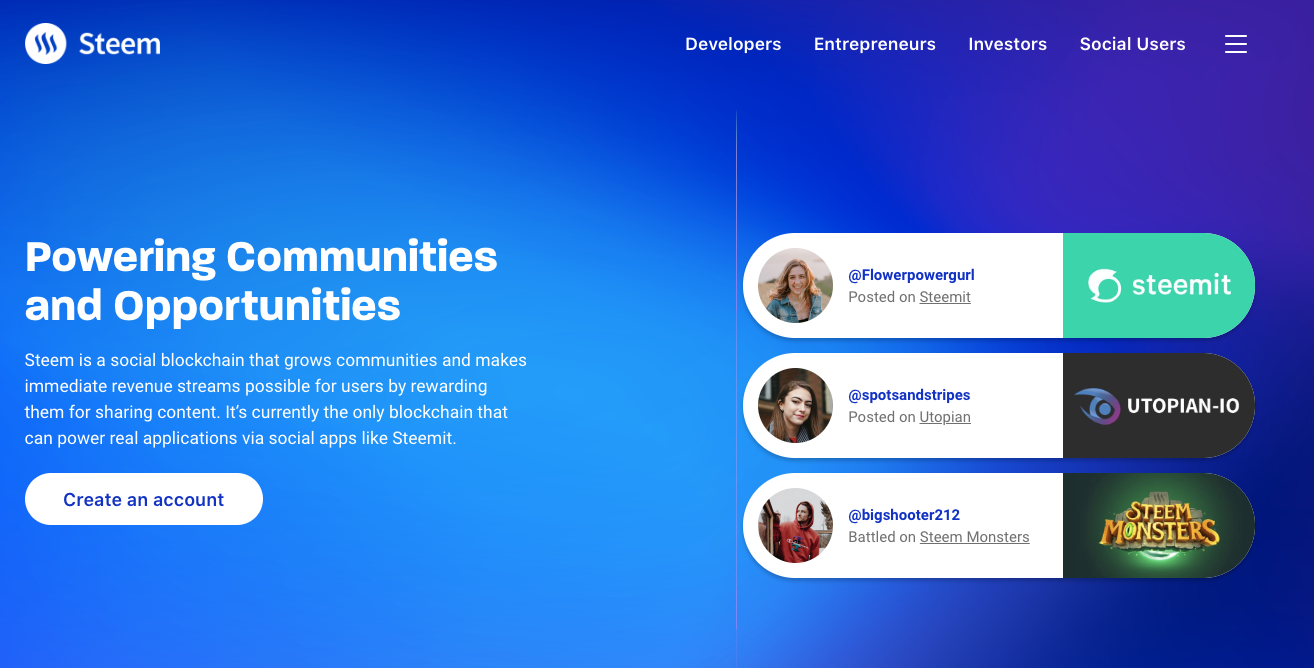The image size is (1314, 668).
Task: Click the Powering Communities and Opportunities heading
Action: [261, 281]
